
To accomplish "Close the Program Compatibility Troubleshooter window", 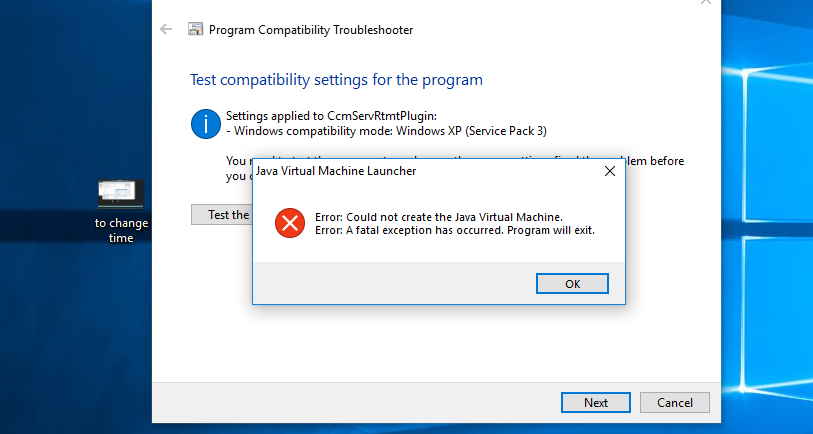I will pyautogui.click(x=706, y=2).
